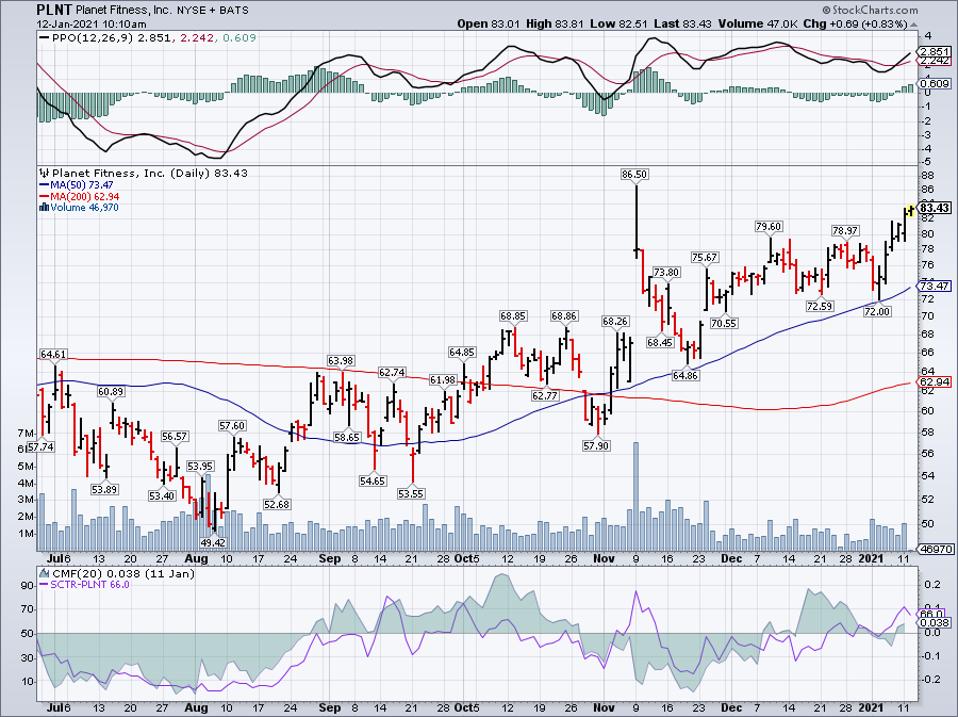This screenshot has height=717, width=958.
Task: Click the volume bars icon beside Volume 46,970
Action: click(44, 207)
